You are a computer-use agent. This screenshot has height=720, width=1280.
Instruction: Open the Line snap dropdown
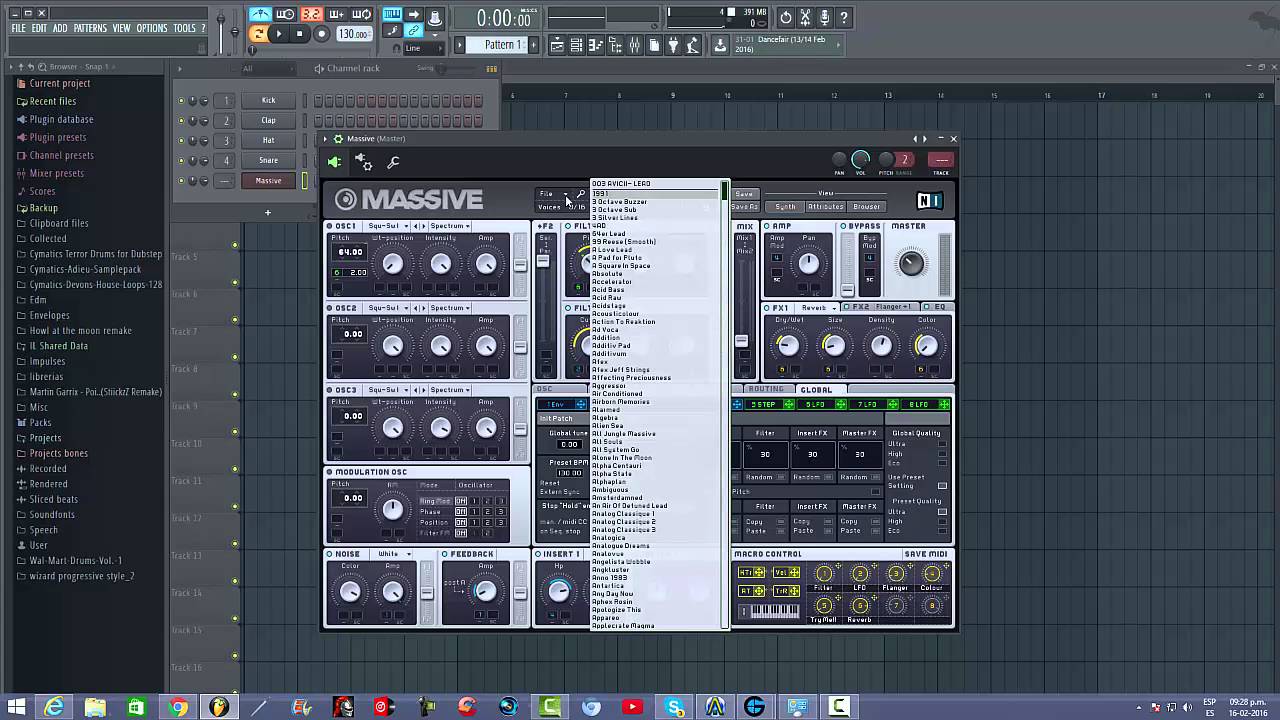pyautogui.click(x=423, y=48)
